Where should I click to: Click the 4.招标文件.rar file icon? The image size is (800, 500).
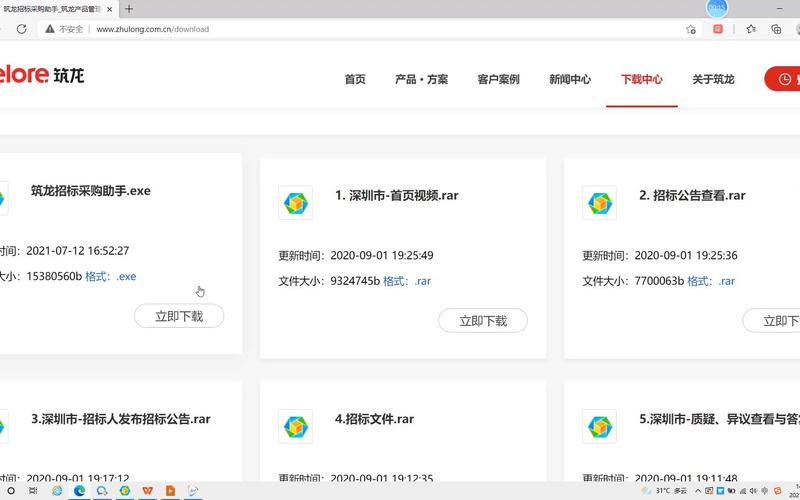pyautogui.click(x=295, y=427)
